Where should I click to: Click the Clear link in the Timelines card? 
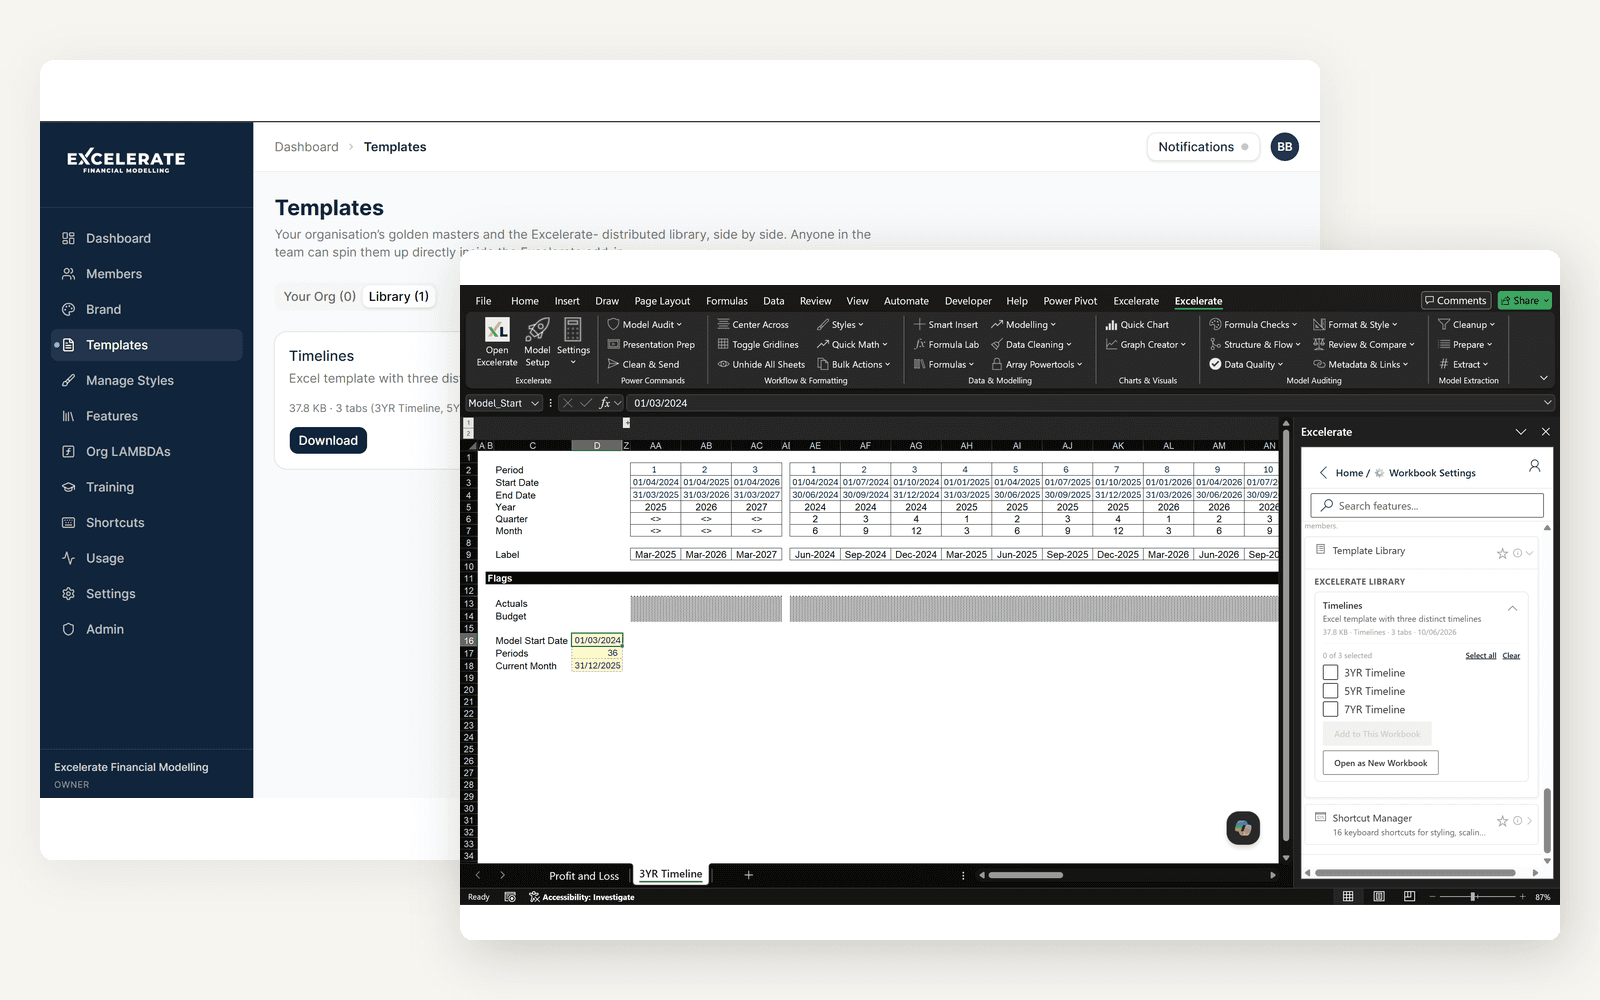pyautogui.click(x=1511, y=656)
